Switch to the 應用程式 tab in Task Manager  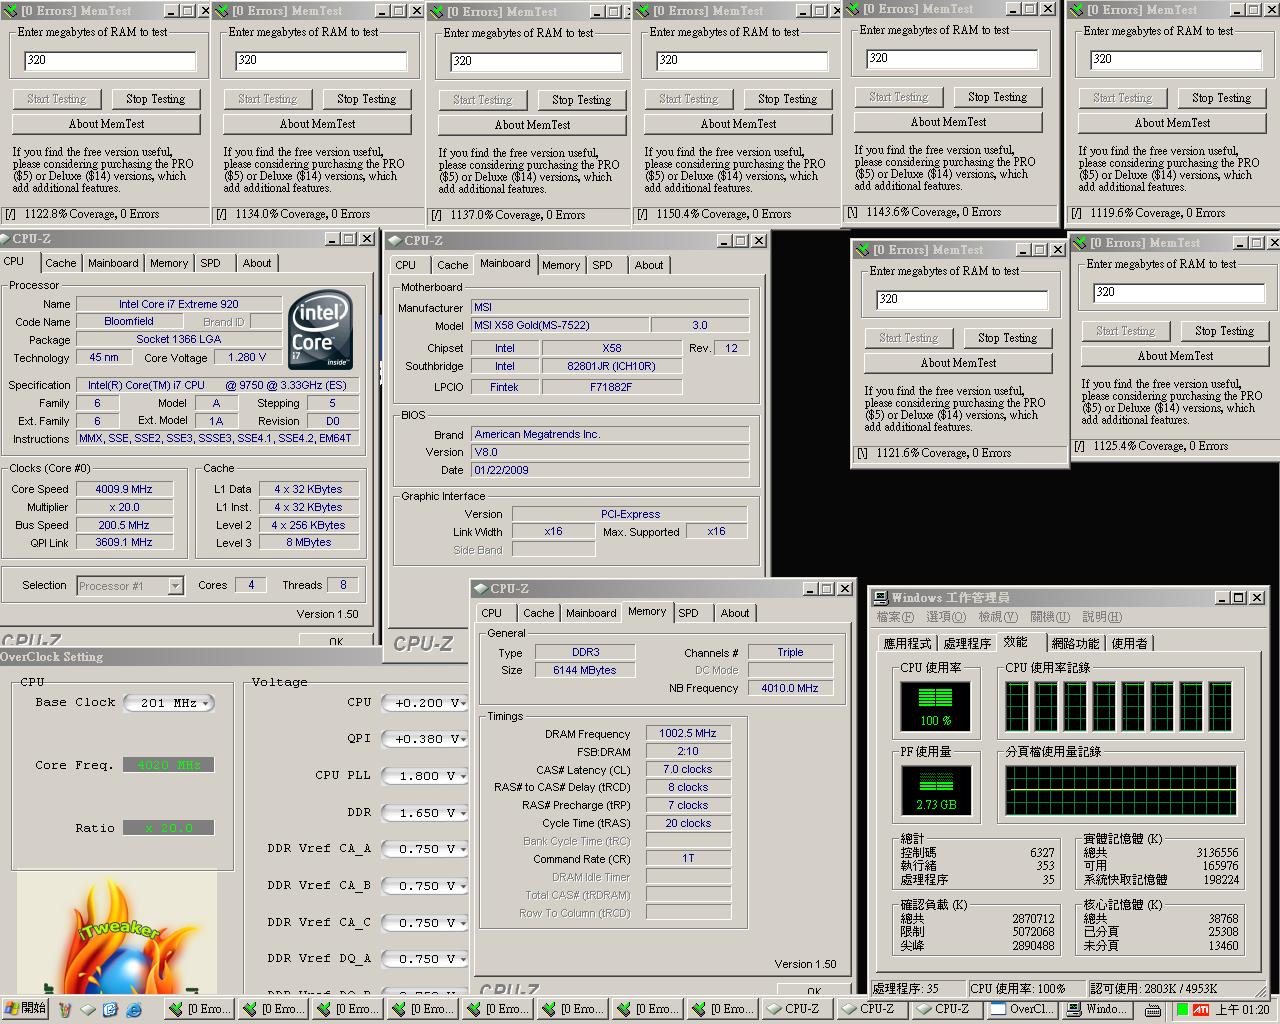click(x=907, y=644)
